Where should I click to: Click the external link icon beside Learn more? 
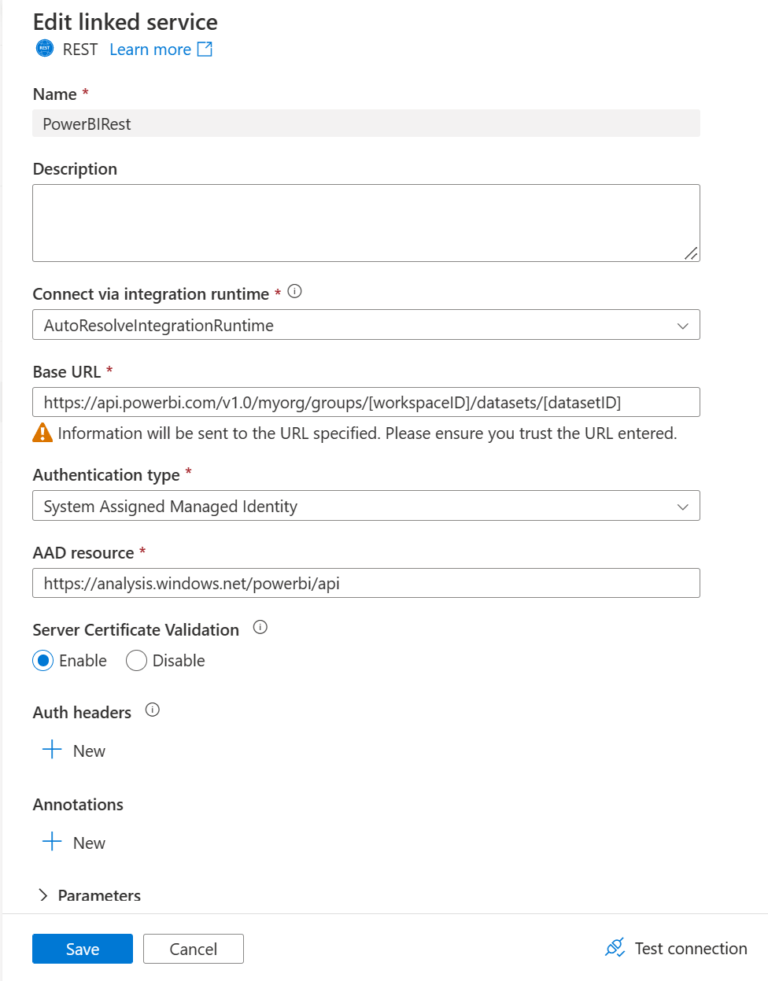[206, 48]
